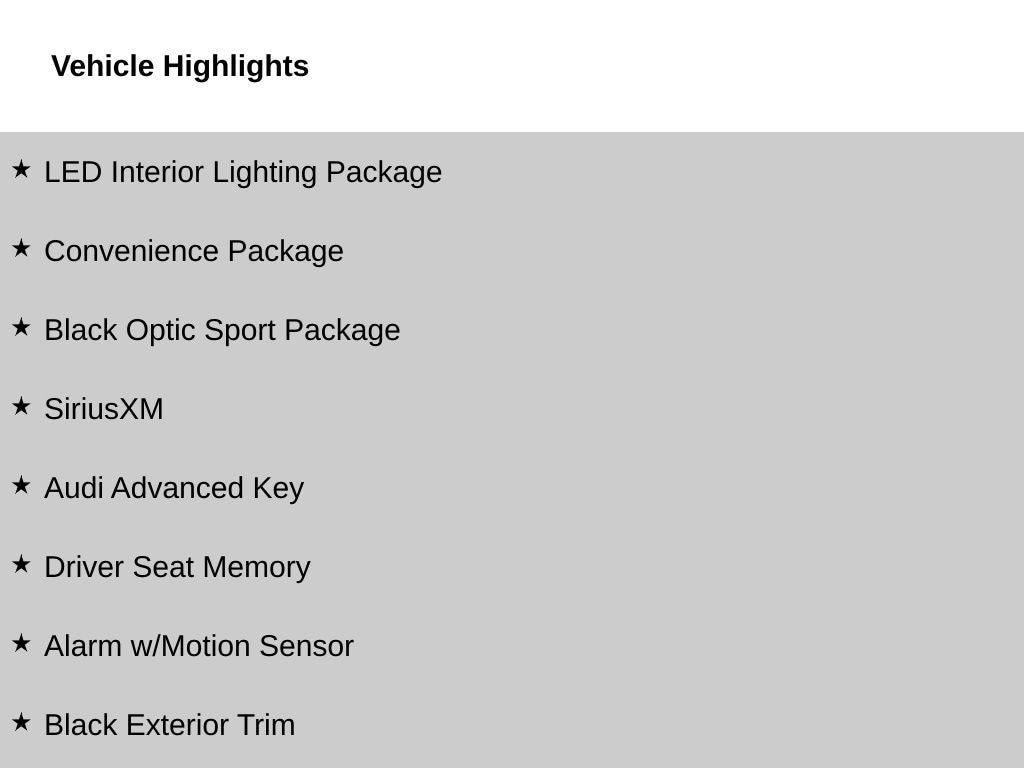Click the star beside LED Interior Lighting Package
This screenshot has width=1024, height=768.
tap(21, 170)
